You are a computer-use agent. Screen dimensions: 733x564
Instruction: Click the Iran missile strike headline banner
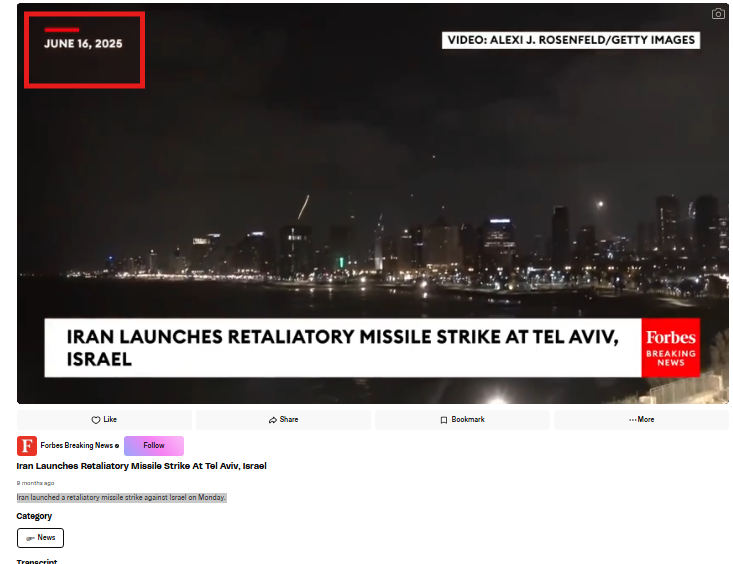tap(342, 348)
